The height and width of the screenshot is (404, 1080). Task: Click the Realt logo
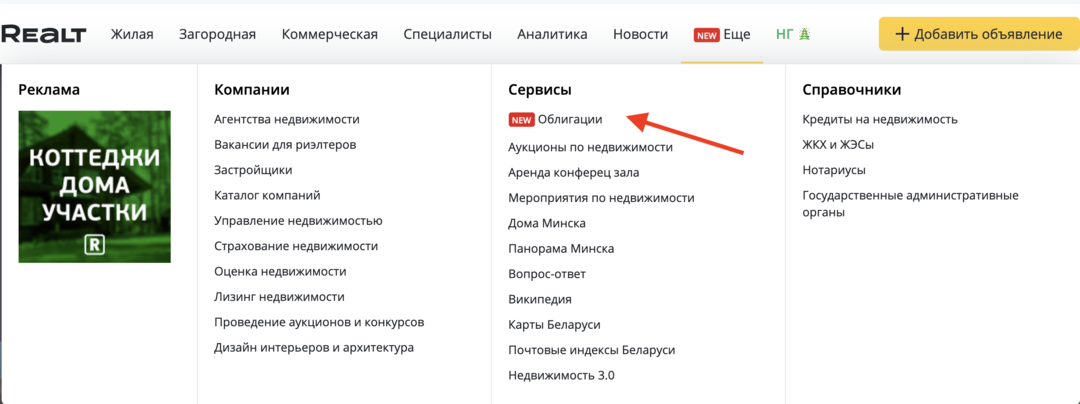(44, 34)
